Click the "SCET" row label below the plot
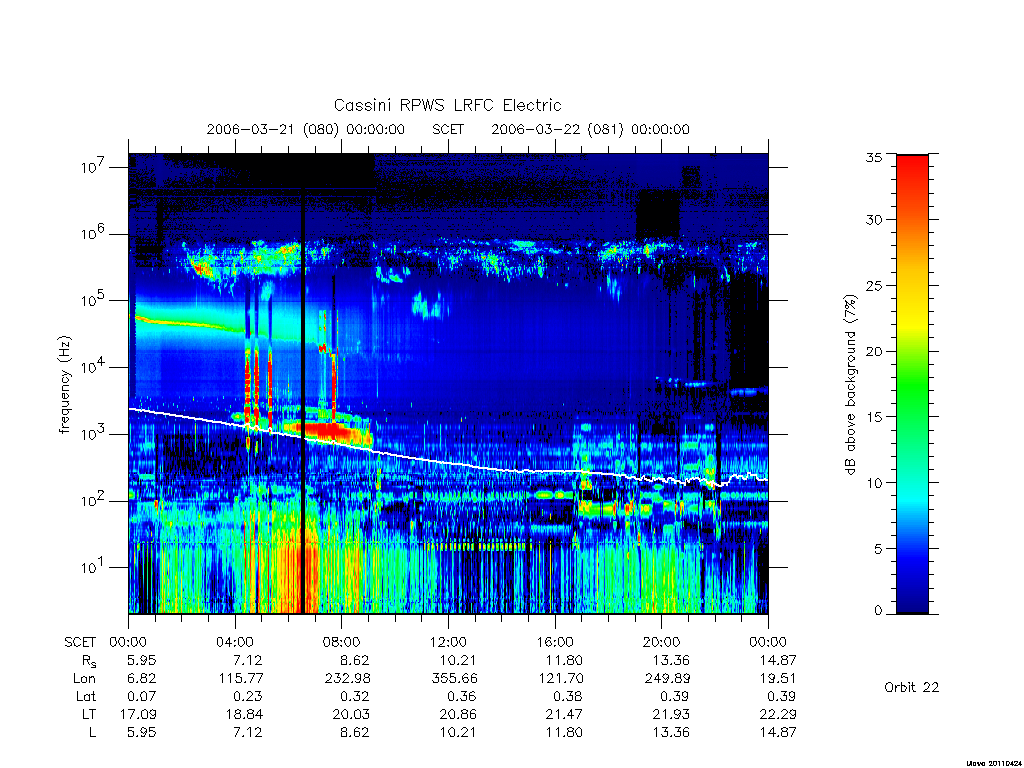 (80, 643)
